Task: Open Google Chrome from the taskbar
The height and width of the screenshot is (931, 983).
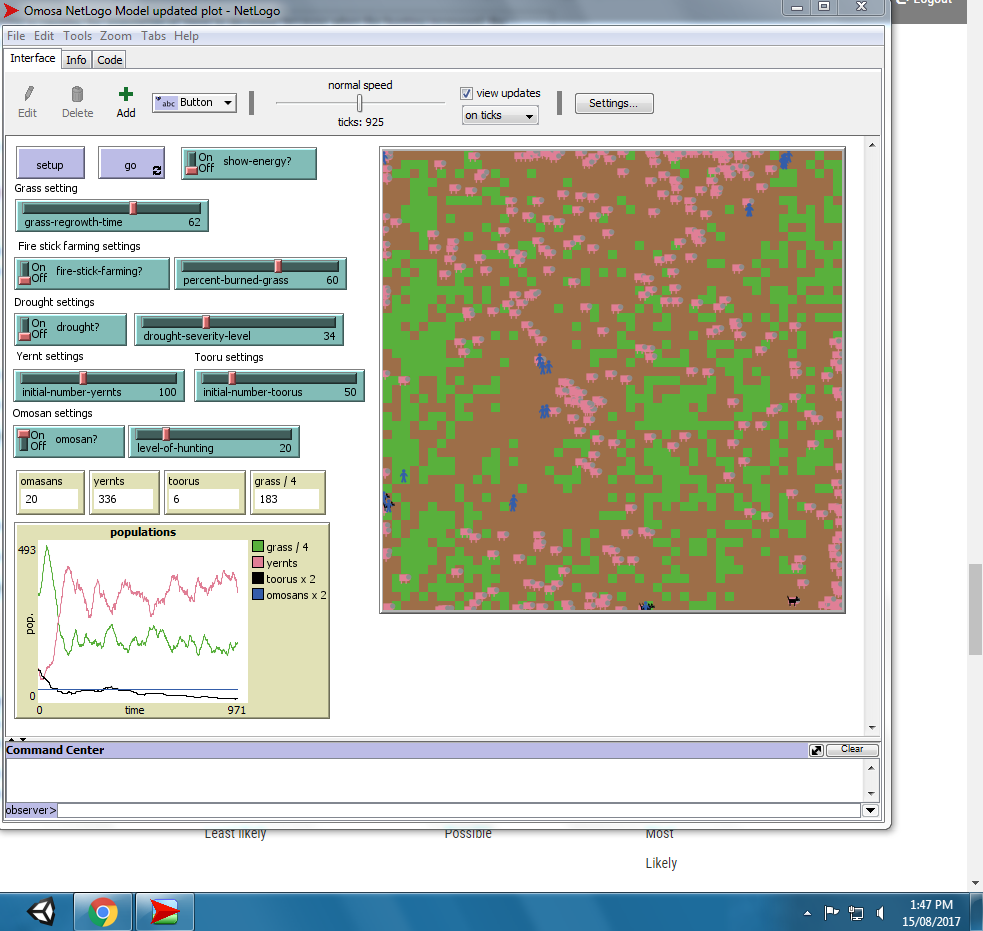Action: tap(103, 912)
